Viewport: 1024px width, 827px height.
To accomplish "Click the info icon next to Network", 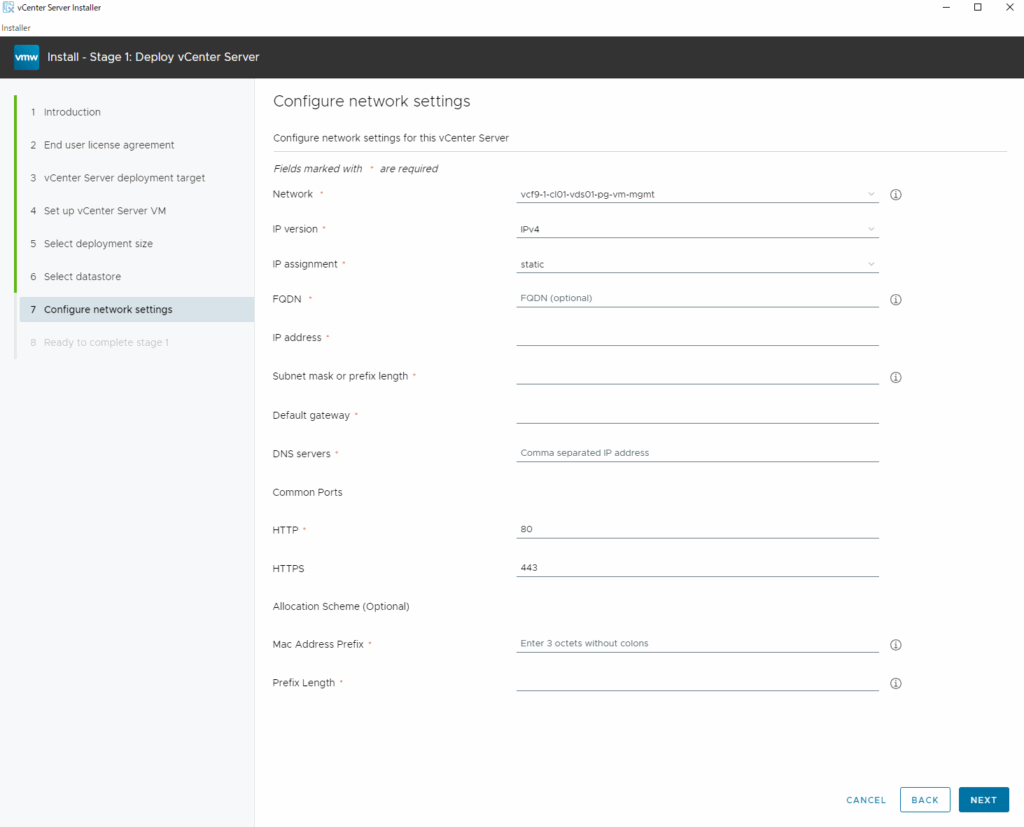I will [896, 195].
